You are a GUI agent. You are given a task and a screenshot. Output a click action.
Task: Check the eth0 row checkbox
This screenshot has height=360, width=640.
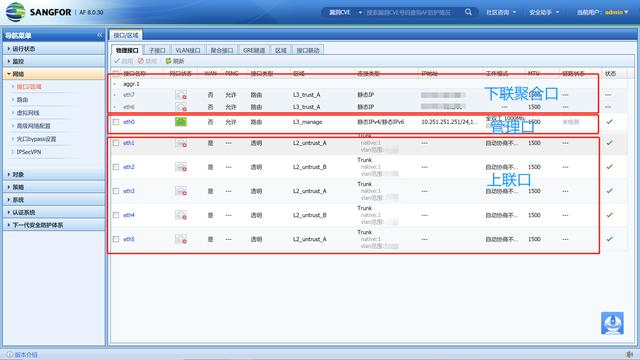[x=116, y=122]
